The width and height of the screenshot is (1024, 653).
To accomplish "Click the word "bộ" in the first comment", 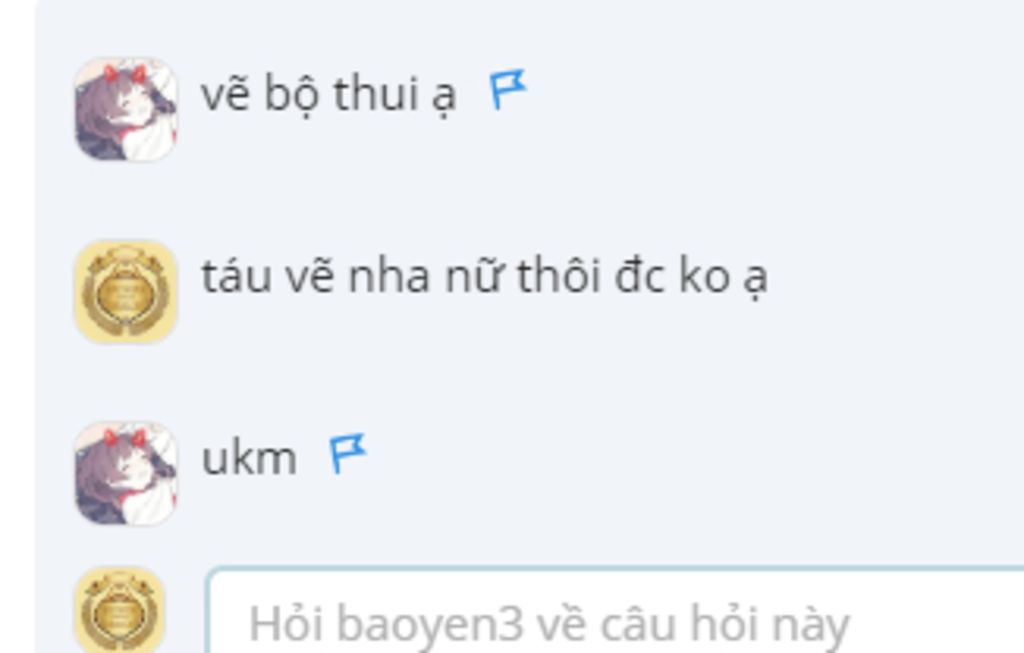I will pos(292,95).
